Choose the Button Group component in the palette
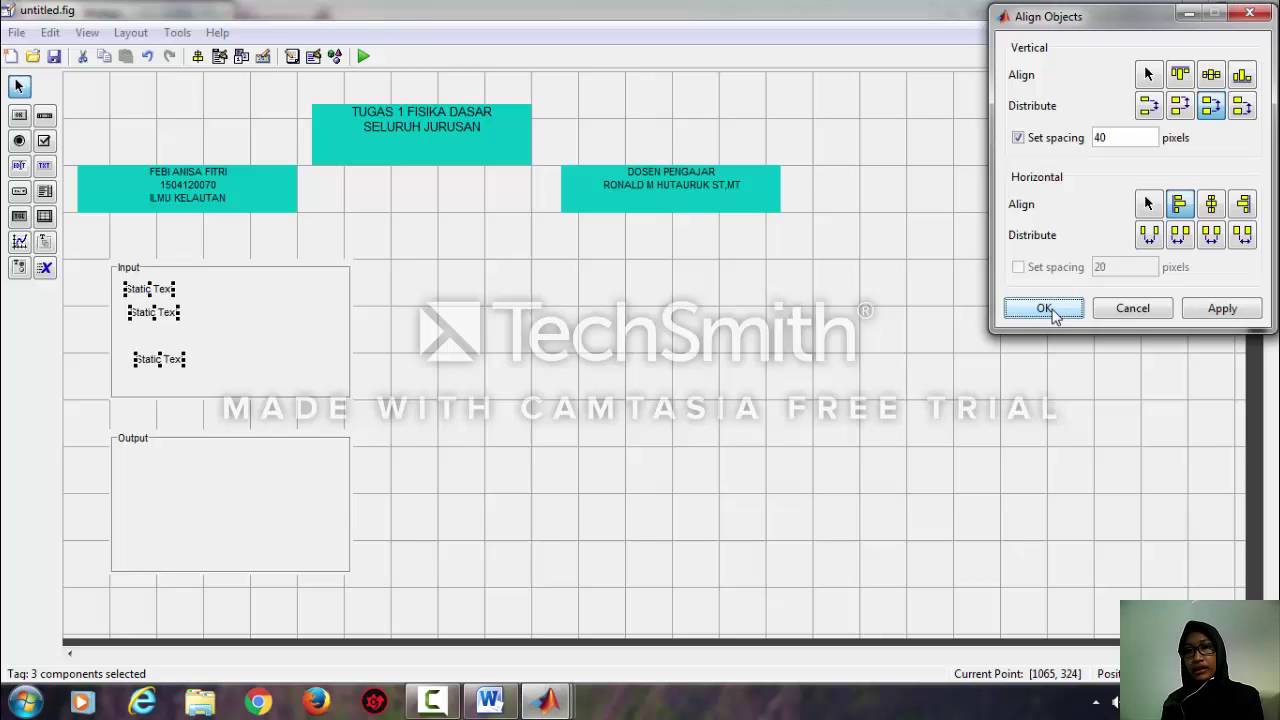1280x720 pixels. coord(19,267)
